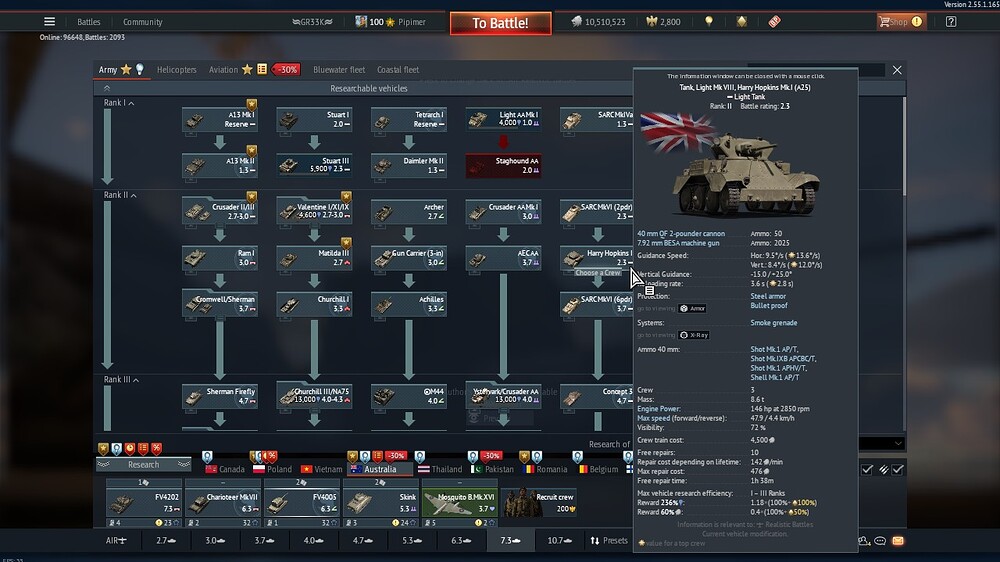The height and width of the screenshot is (562, 1000).
Task: Select the Vietnam country tab
Action: coord(321,469)
